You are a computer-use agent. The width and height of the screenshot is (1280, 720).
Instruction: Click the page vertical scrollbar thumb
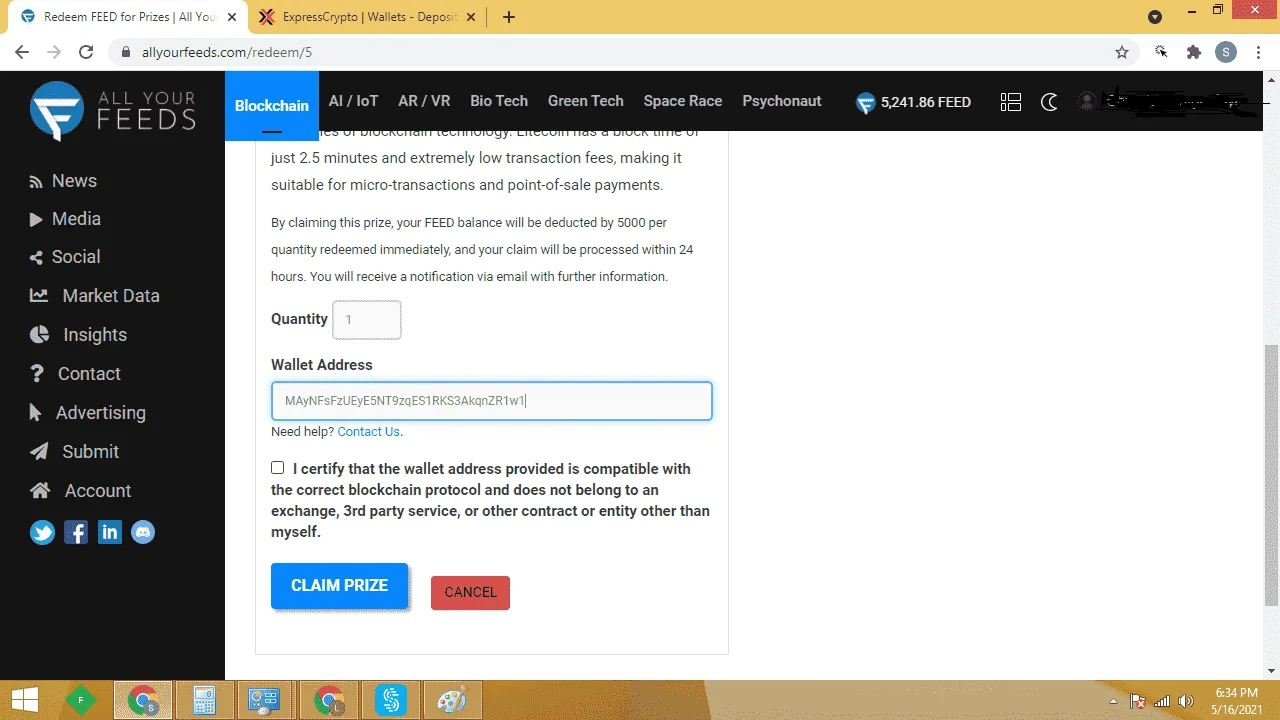pos(1271,474)
